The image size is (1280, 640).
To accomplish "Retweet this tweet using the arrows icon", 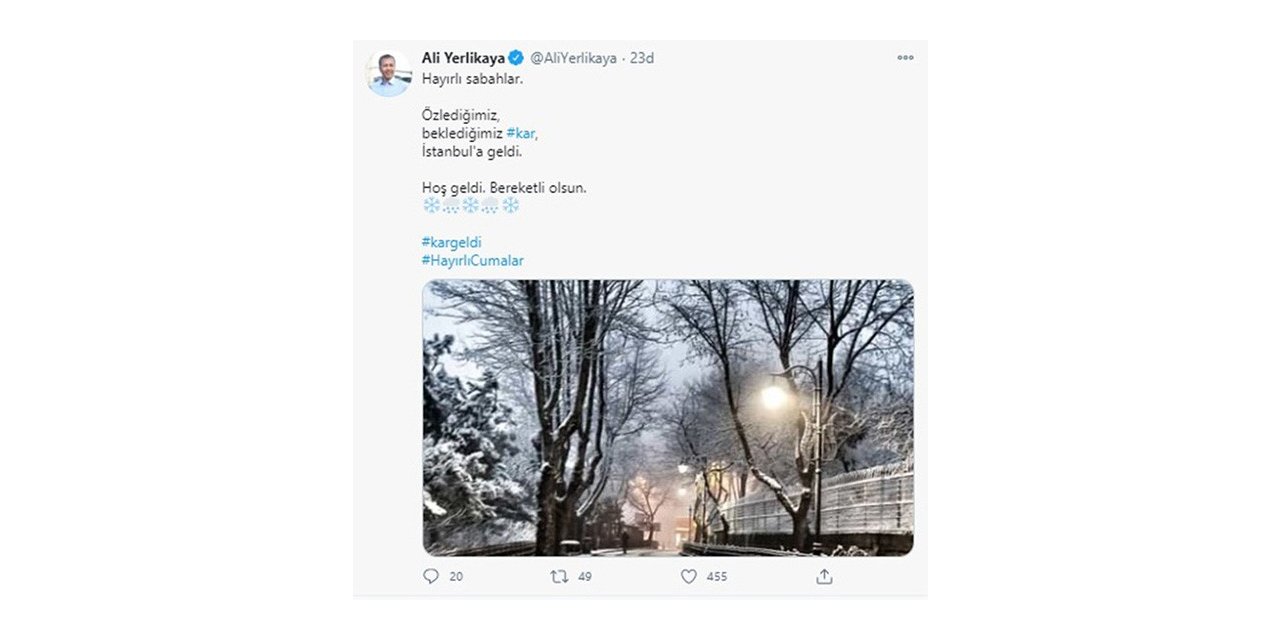I will click(560, 576).
